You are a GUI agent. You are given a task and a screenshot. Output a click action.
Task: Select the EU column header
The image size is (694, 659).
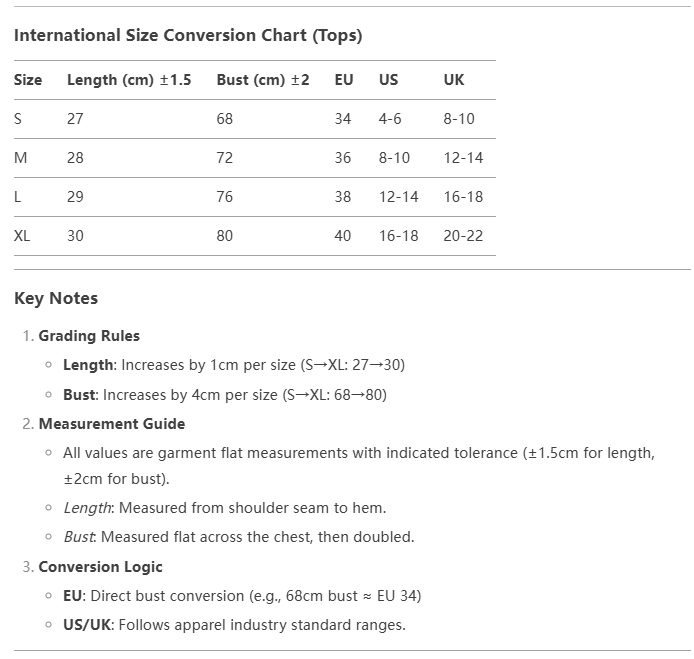(344, 80)
